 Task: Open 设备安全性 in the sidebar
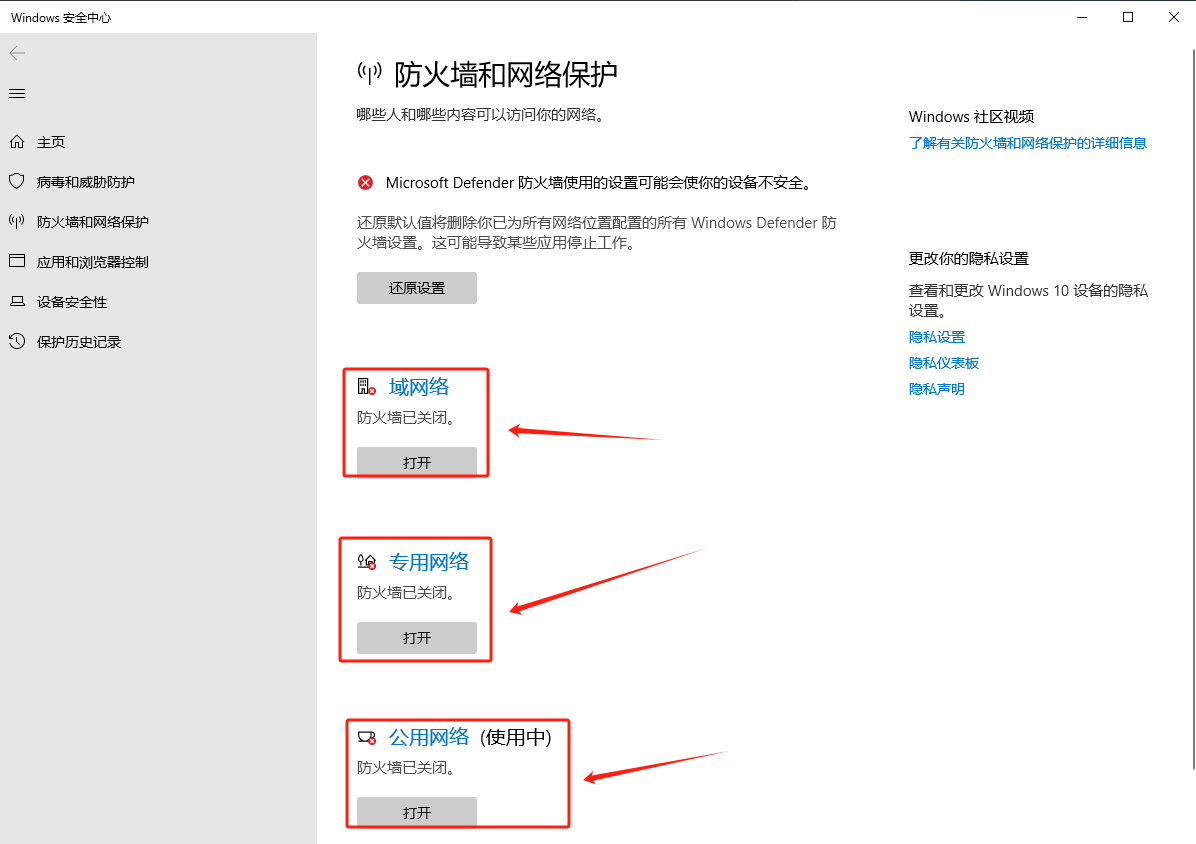[x=72, y=302]
